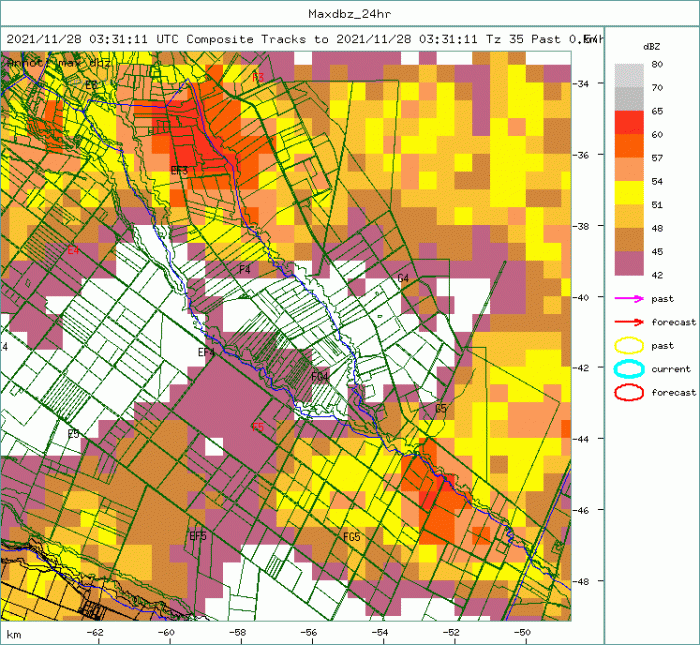This screenshot has width=700, height=645.
Task: Click the red F3 grid label
Action: click(258, 77)
